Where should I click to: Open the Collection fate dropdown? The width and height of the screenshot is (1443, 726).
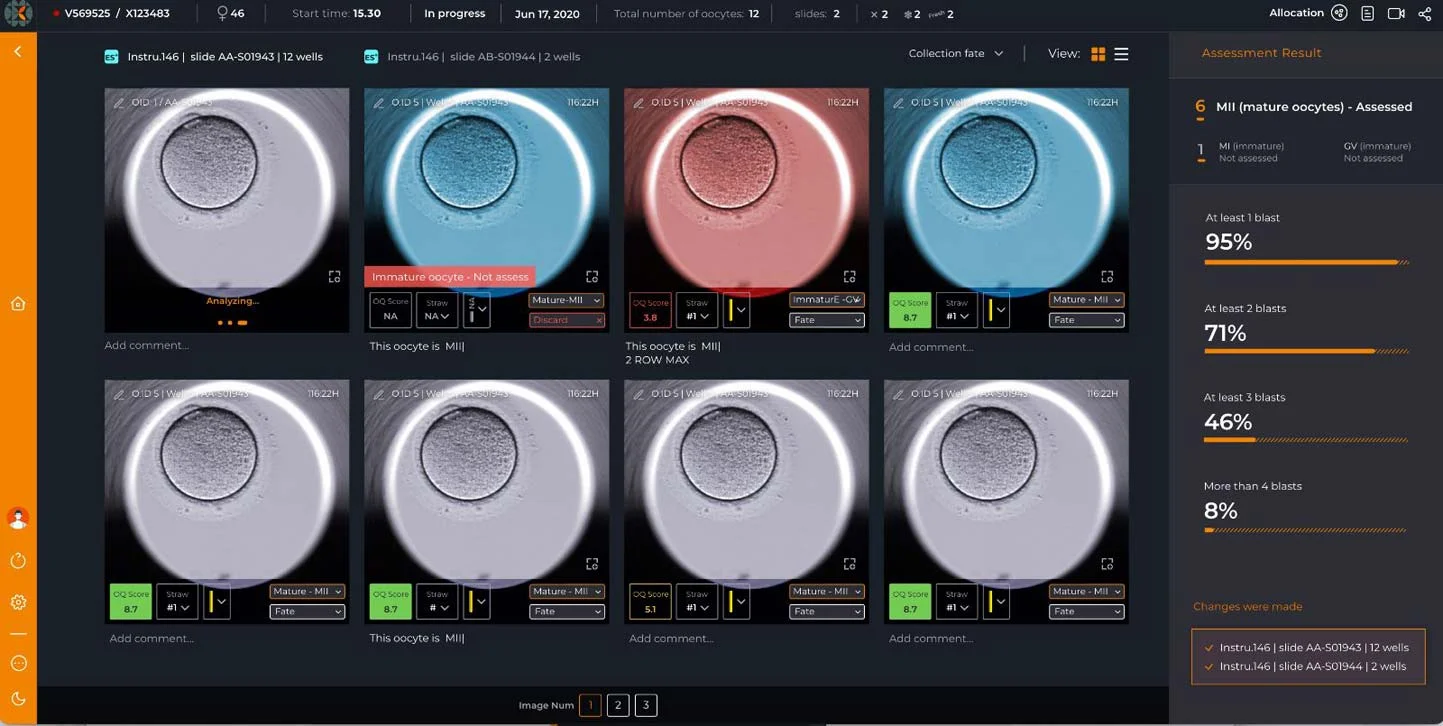[x=955, y=54]
